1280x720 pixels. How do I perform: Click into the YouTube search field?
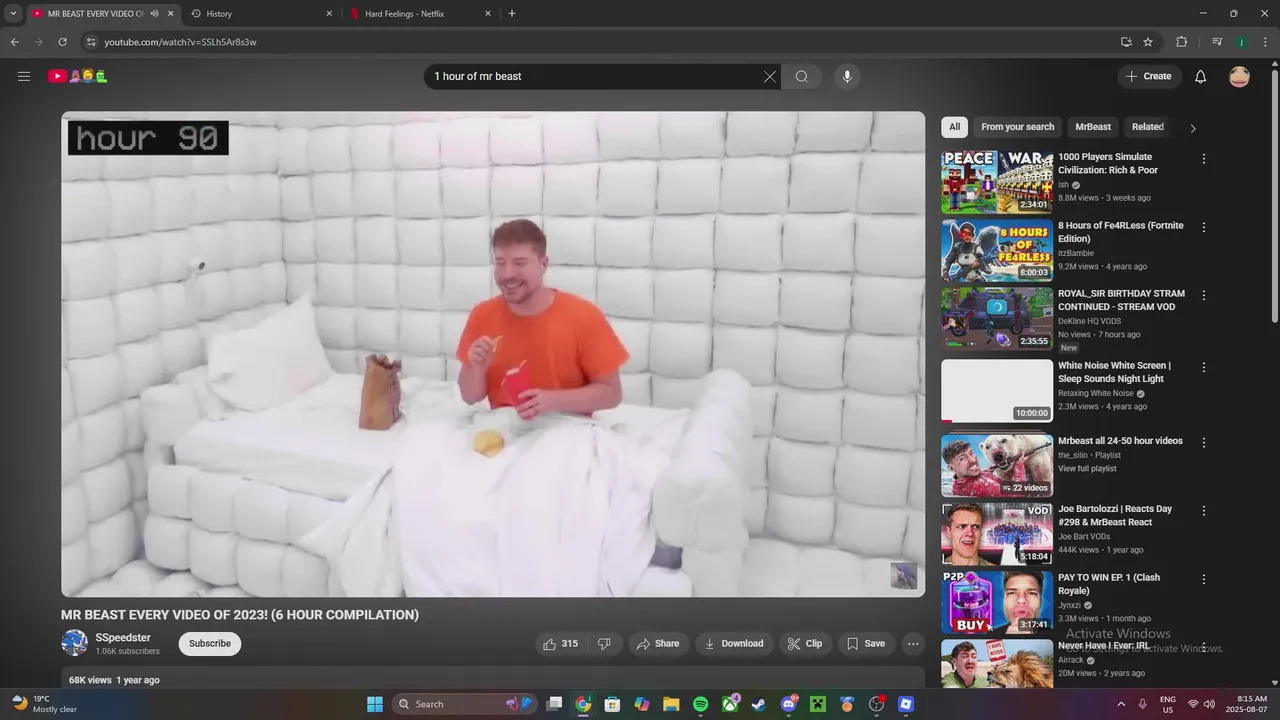(595, 76)
